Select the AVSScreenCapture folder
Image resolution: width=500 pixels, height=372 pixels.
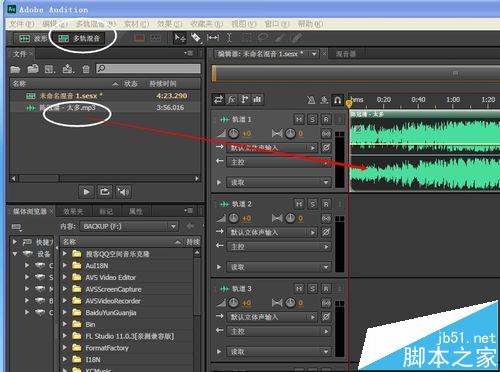[113, 289]
